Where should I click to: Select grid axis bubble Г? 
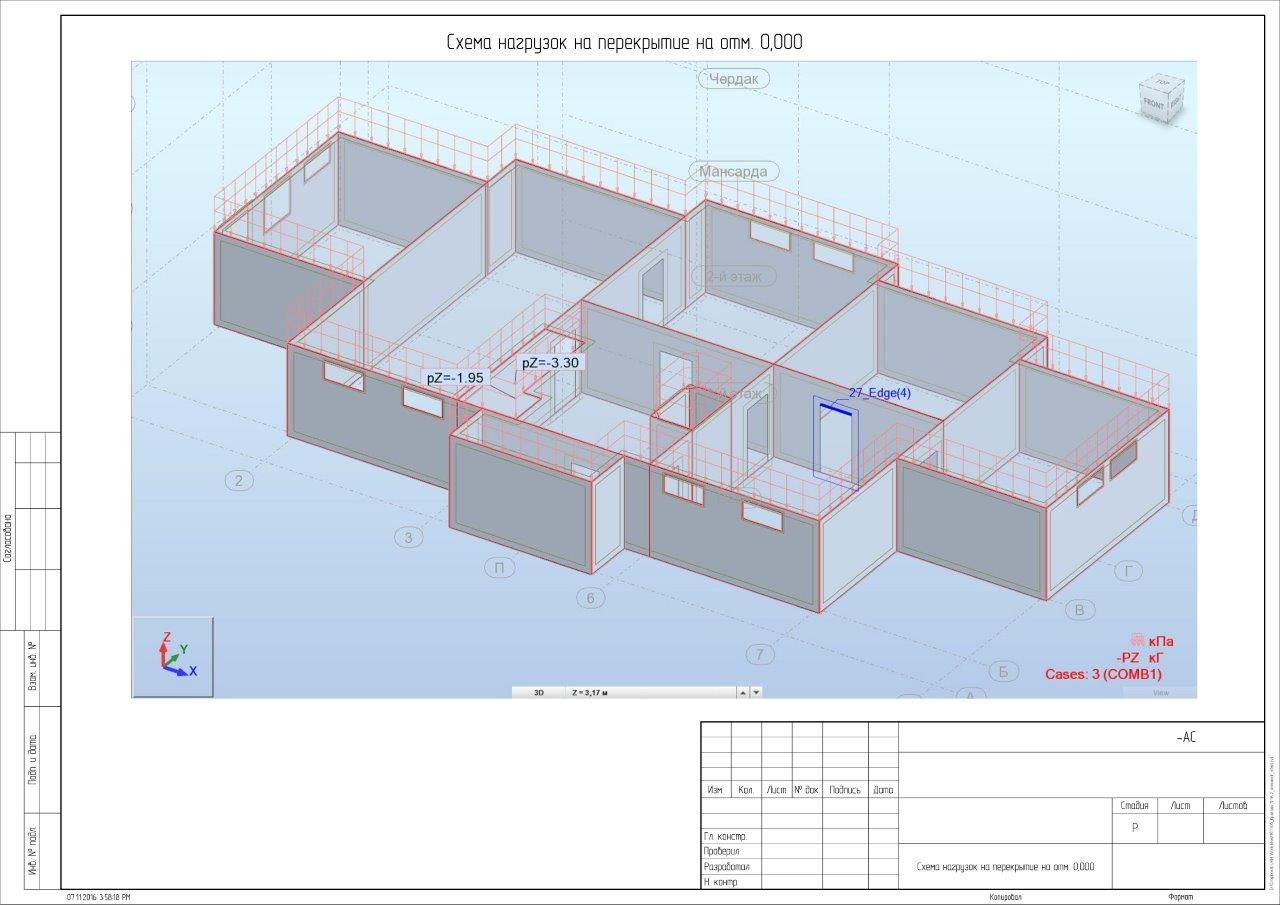tap(1128, 571)
